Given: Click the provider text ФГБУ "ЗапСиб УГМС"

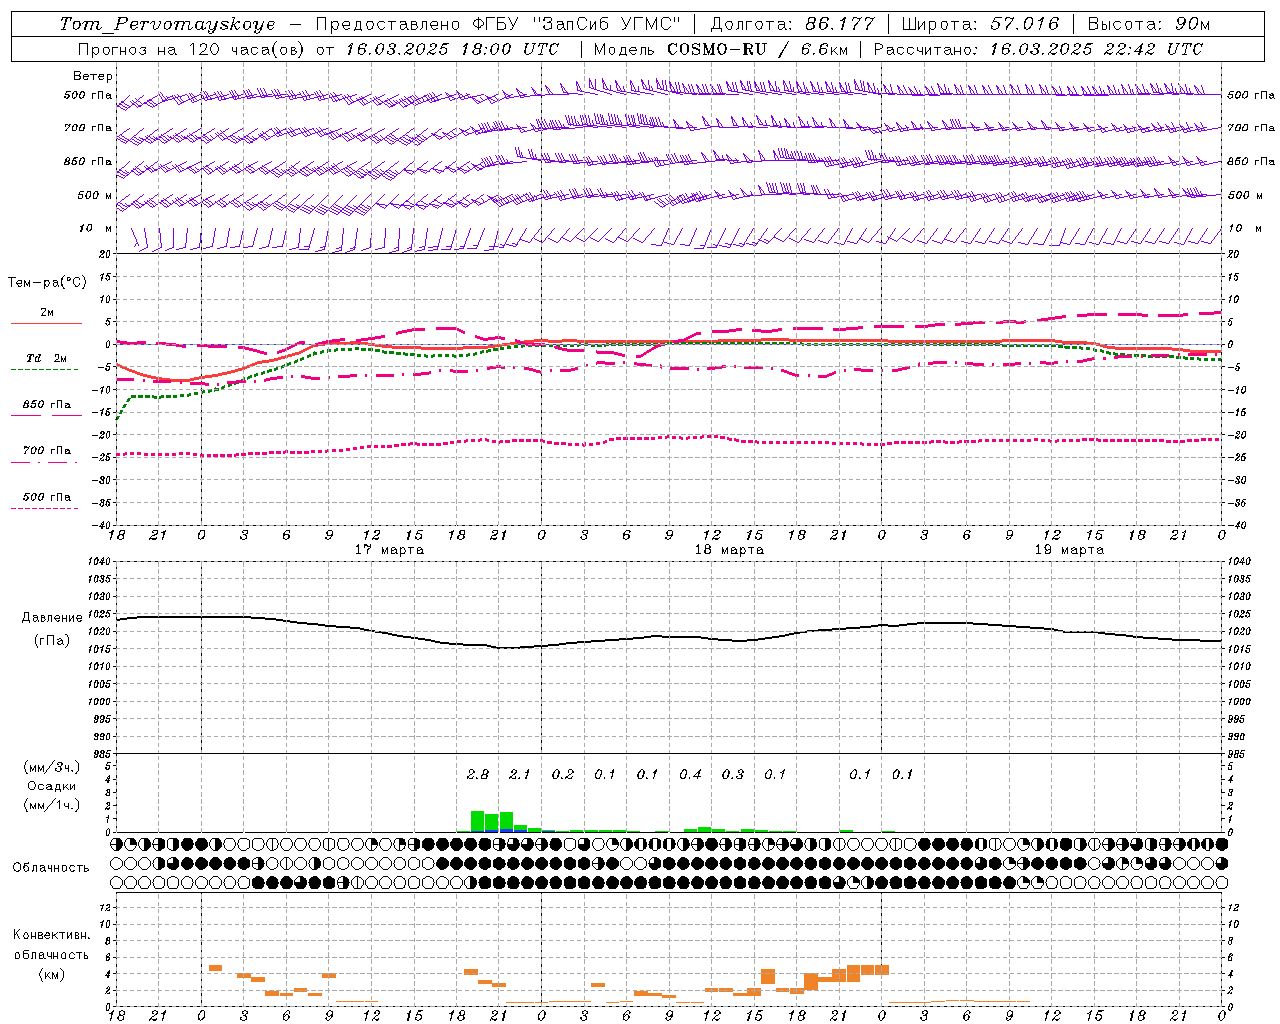Looking at the screenshot, I should tap(576, 24).
